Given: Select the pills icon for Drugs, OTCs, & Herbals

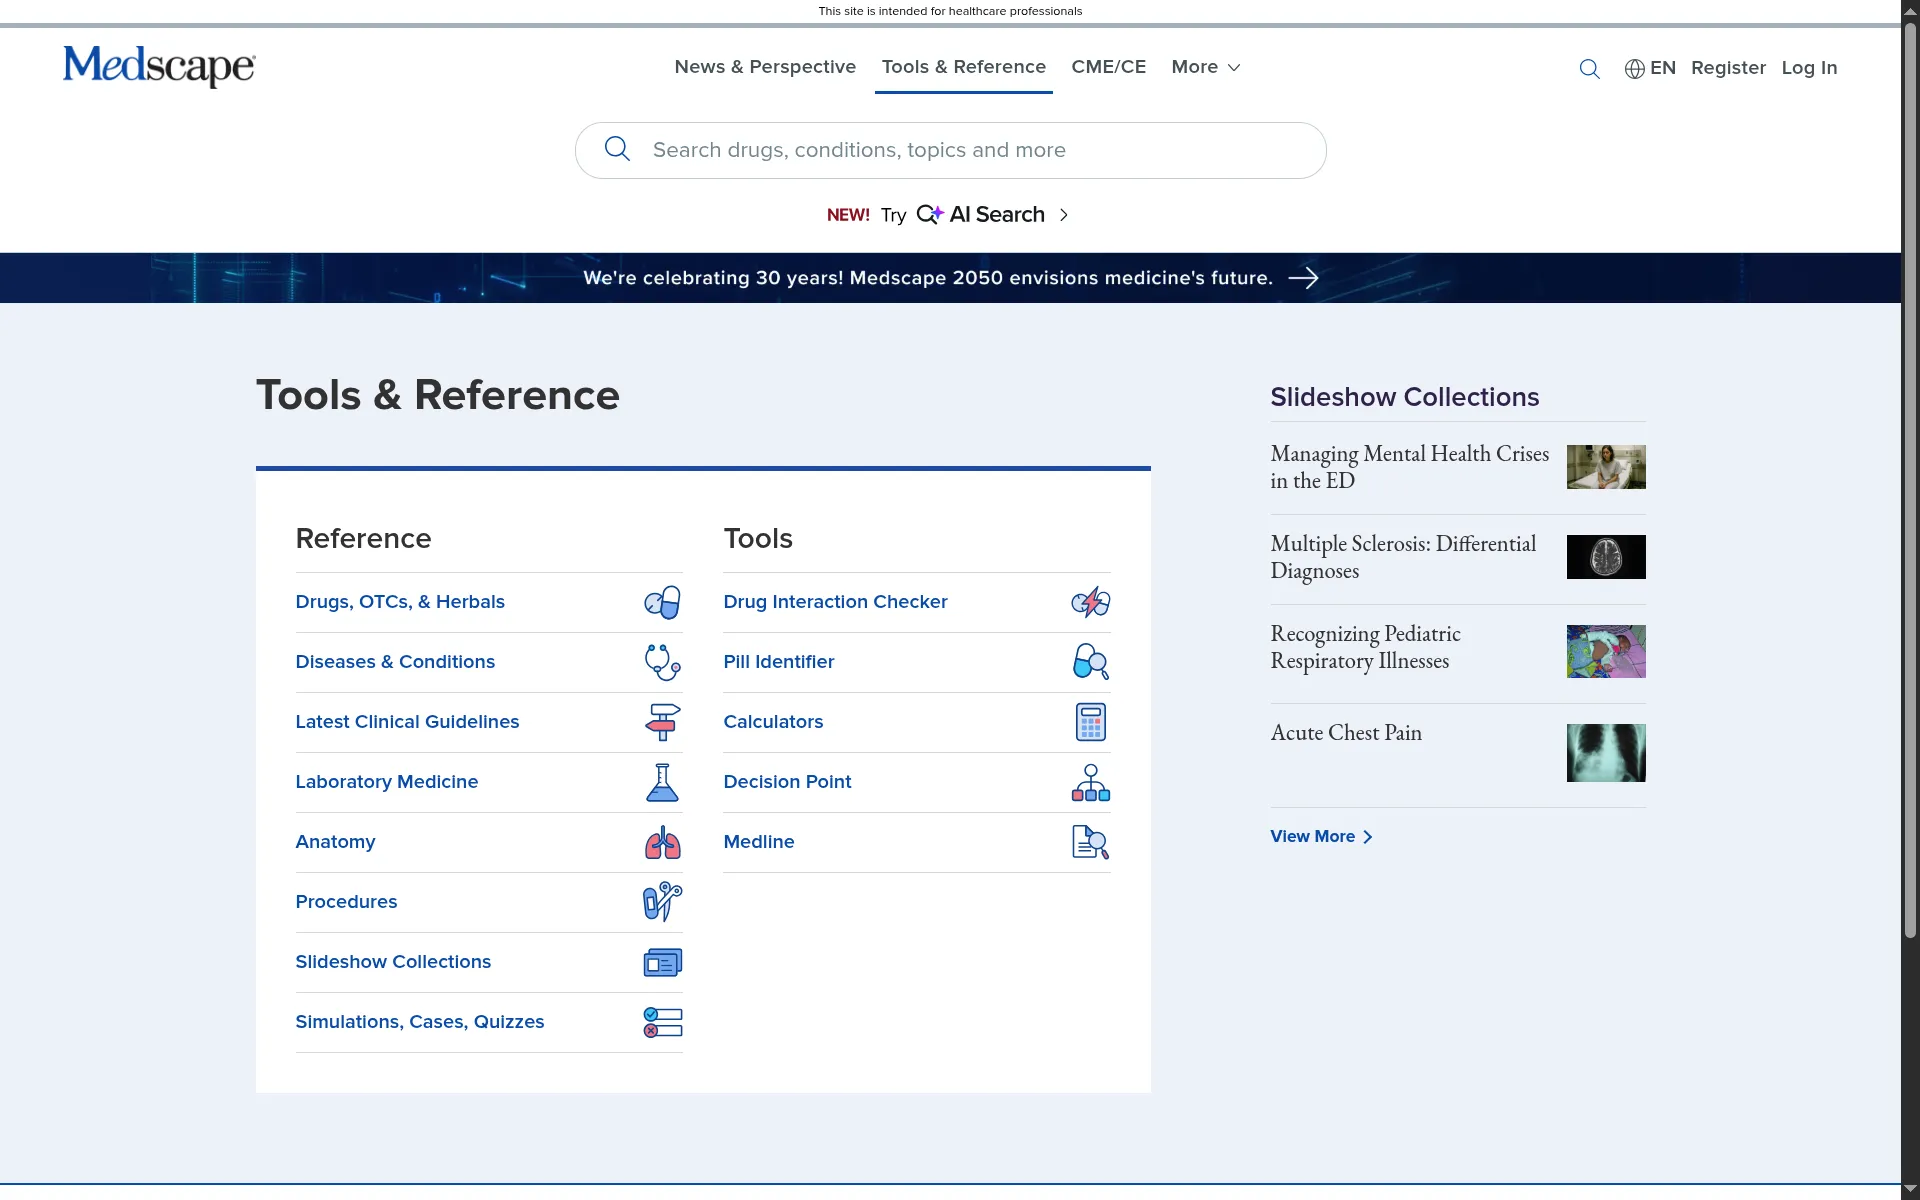Looking at the screenshot, I should click(662, 602).
